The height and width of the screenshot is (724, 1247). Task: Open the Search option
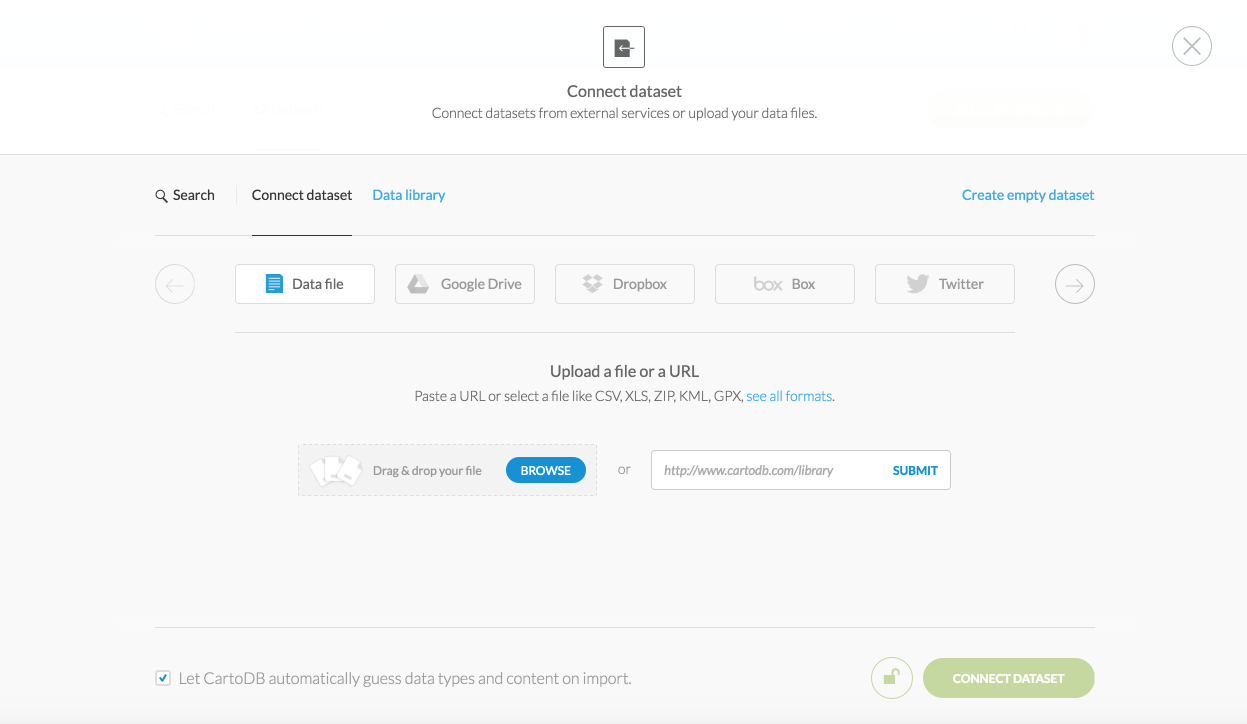coord(185,195)
